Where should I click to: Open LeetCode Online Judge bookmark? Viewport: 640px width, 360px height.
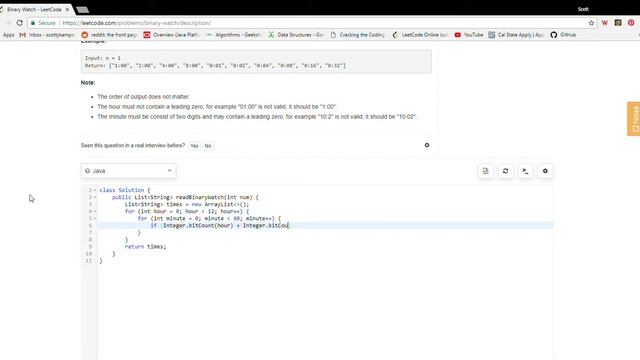420,35
